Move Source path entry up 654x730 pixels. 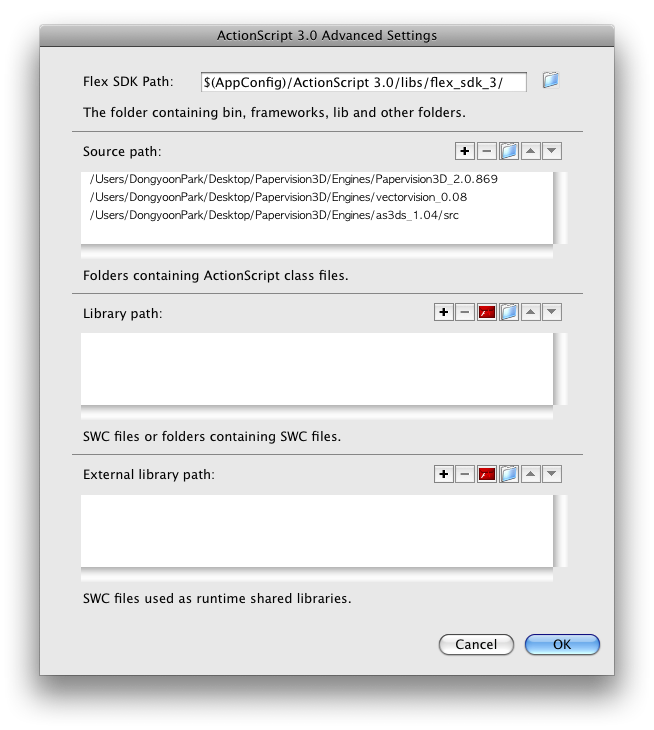tap(530, 151)
